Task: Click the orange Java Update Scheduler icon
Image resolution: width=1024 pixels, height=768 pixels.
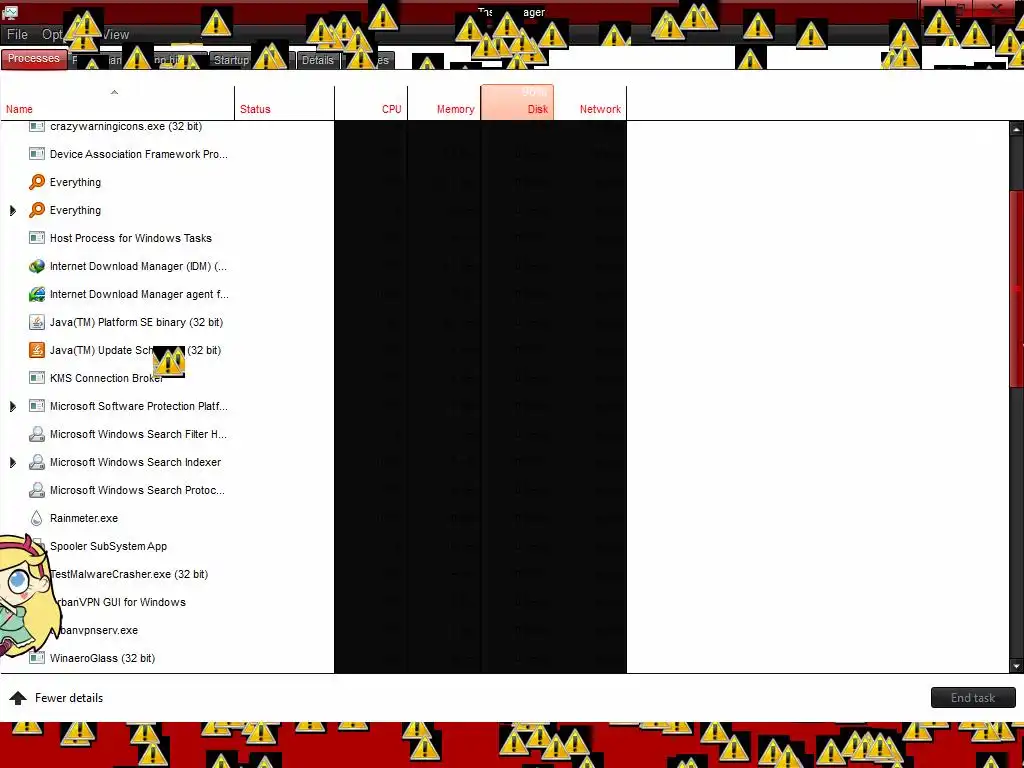Action: coord(37,351)
